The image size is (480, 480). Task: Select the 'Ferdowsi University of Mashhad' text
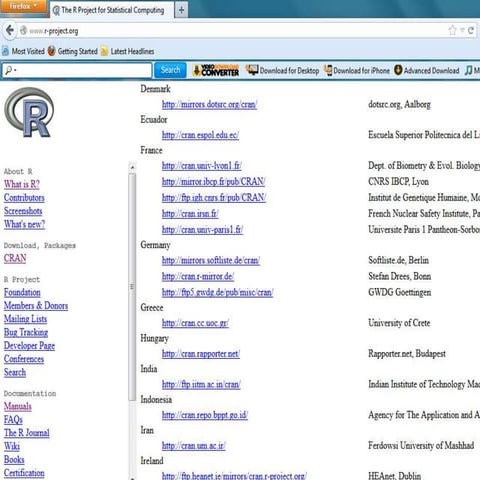tap(421, 446)
